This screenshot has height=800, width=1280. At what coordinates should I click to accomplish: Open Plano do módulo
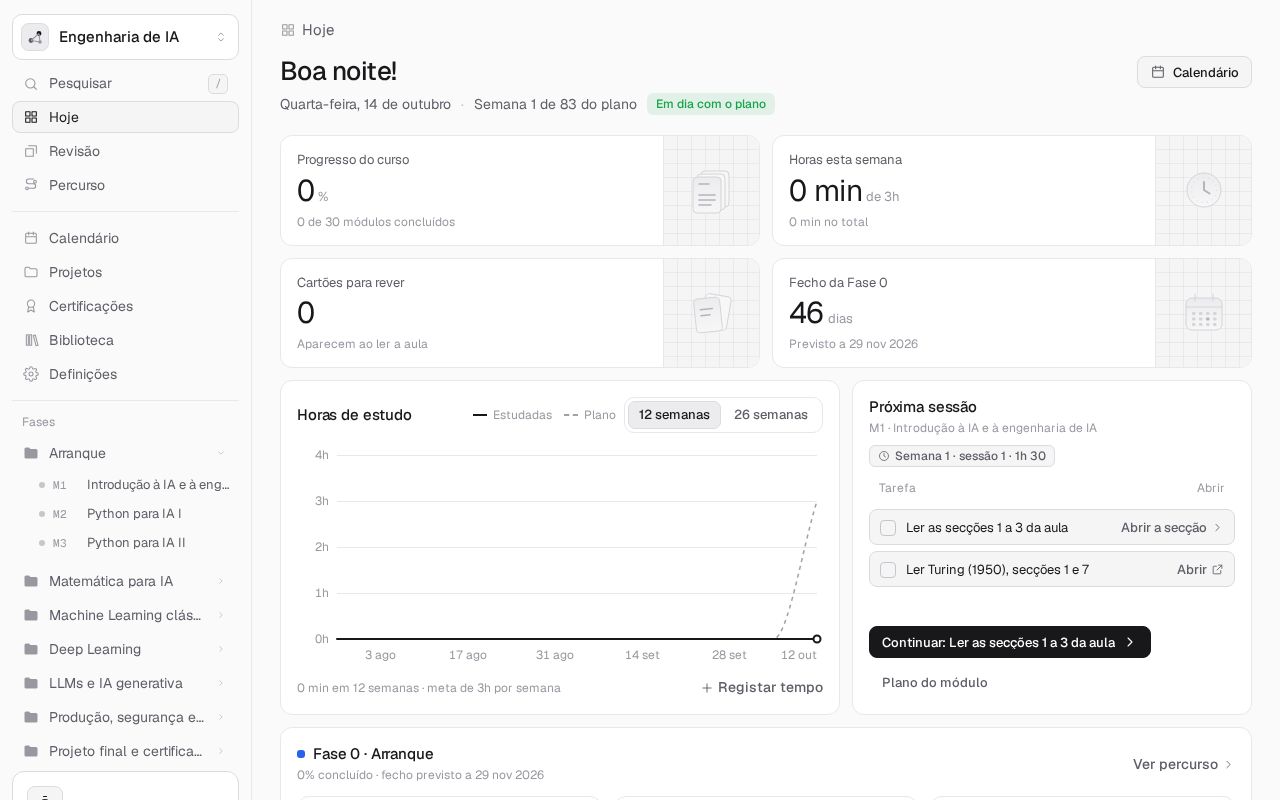tap(935, 682)
